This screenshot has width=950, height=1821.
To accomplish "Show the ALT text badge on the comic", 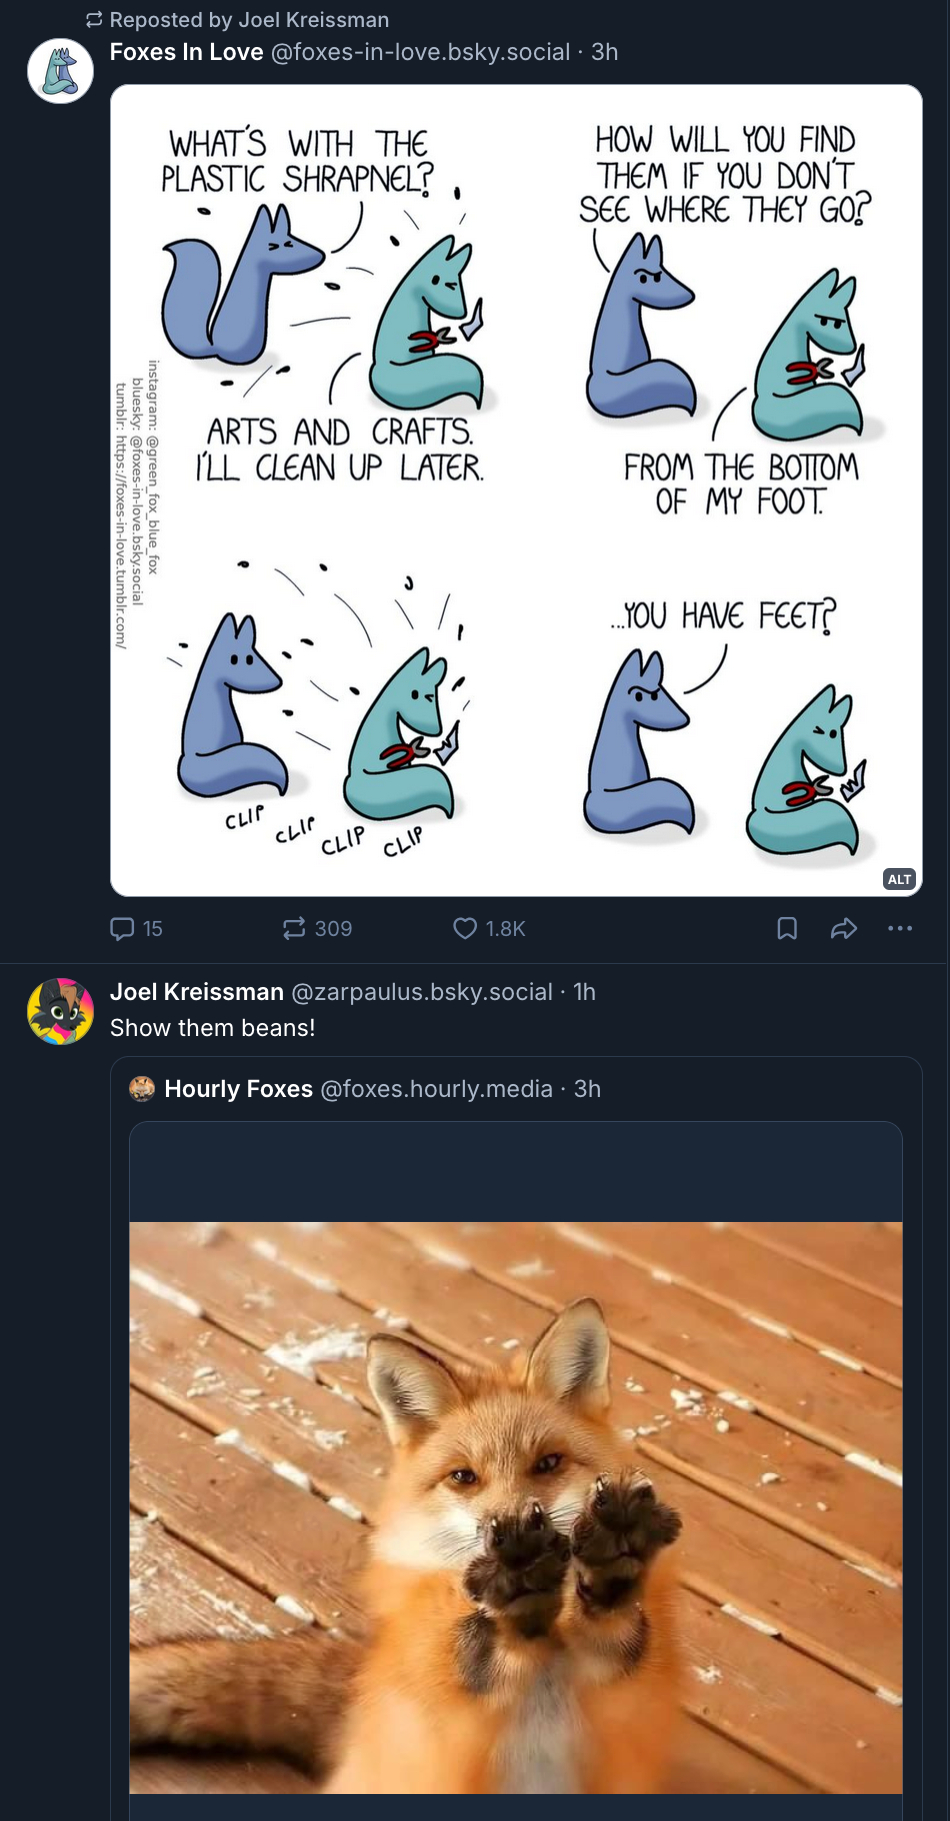I will coord(899,879).
